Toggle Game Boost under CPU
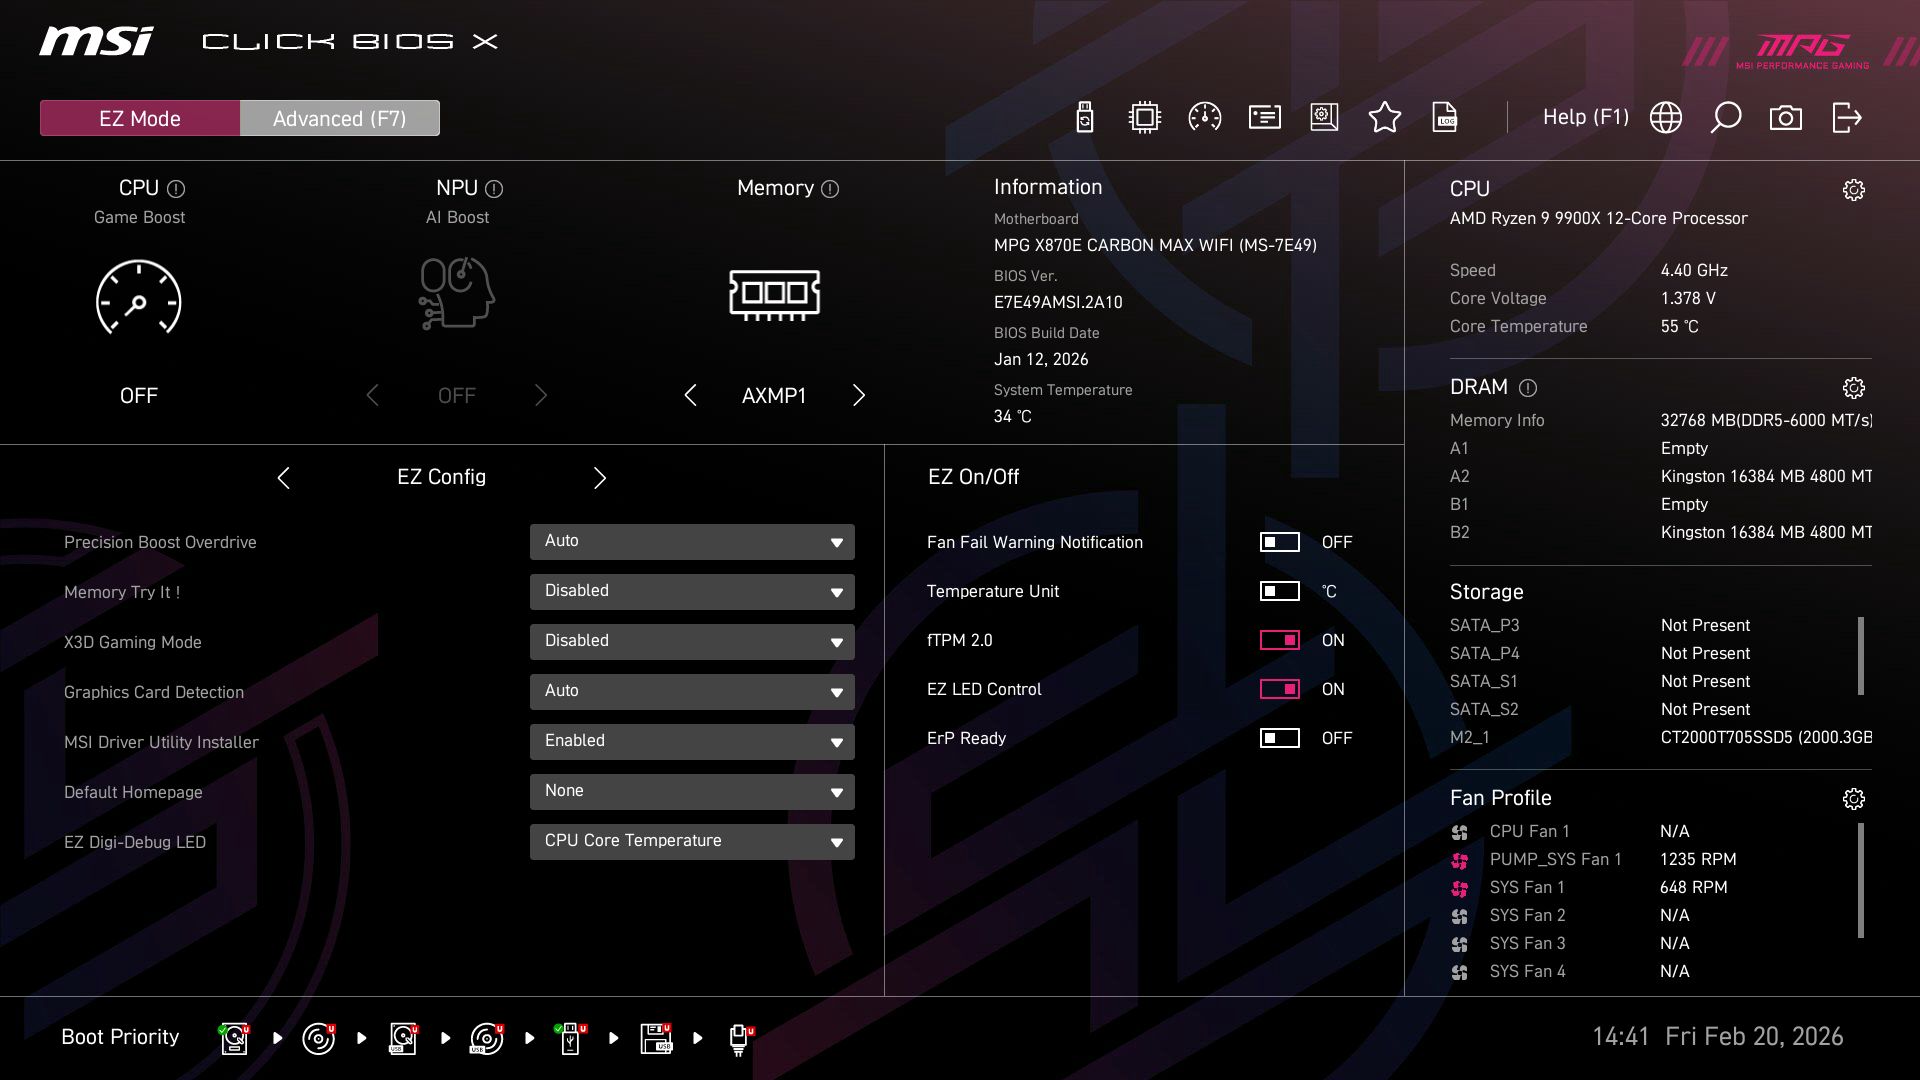This screenshot has height=1080, width=1920. point(138,299)
